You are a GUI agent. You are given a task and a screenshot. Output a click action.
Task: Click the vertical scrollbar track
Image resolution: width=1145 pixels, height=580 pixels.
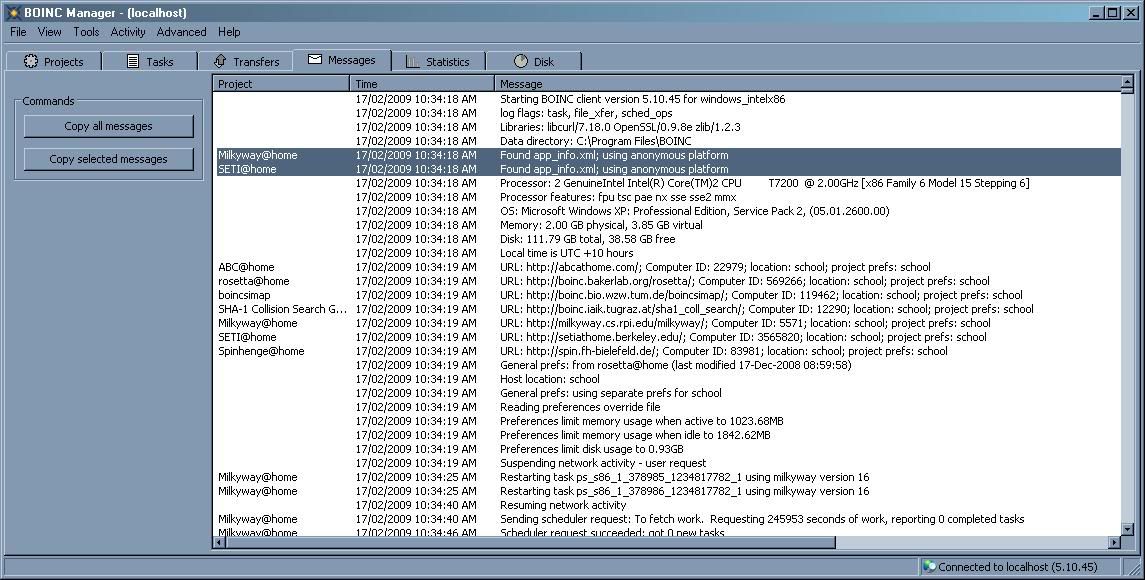click(x=1127, y=307)
